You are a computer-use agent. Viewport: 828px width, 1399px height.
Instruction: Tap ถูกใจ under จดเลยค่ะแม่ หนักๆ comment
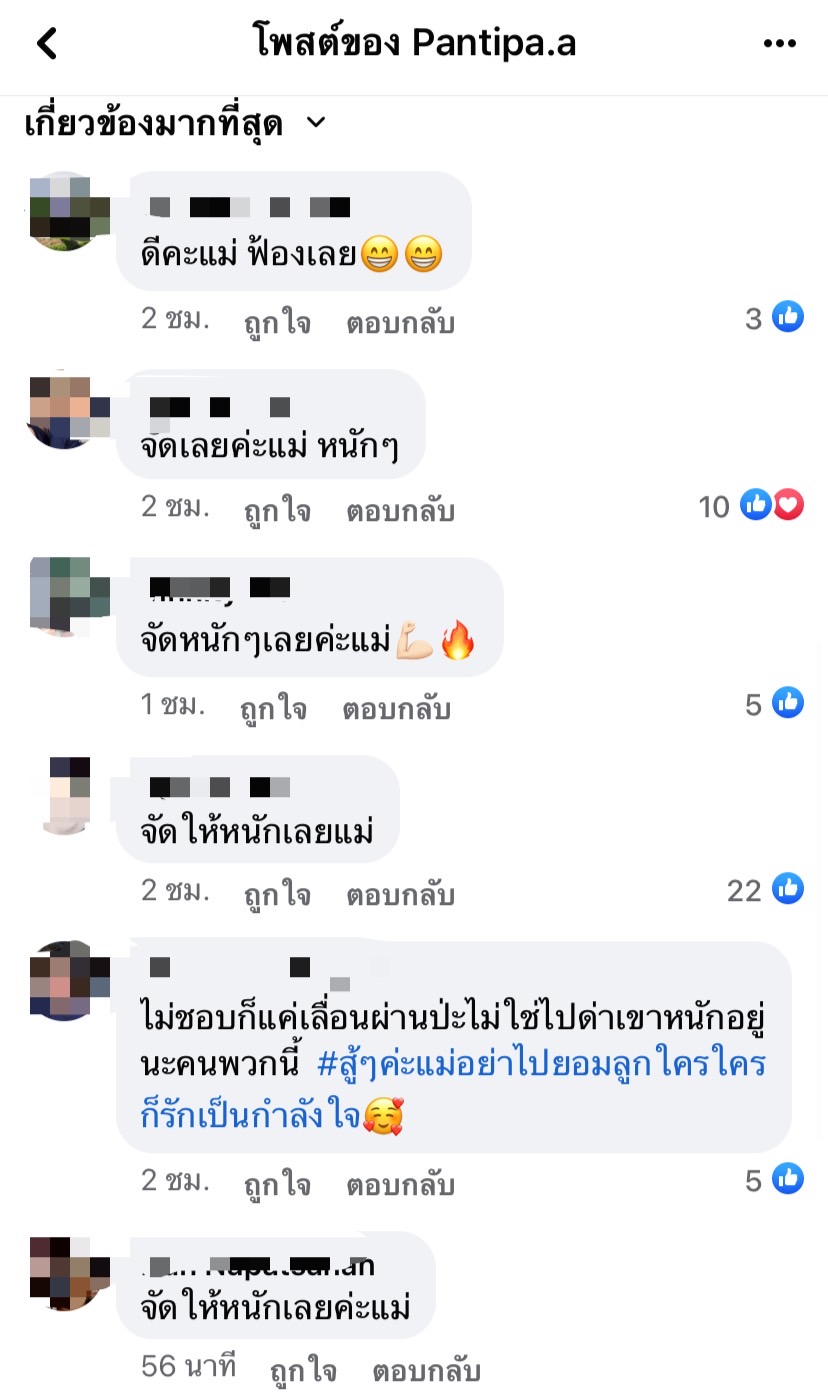277,511
